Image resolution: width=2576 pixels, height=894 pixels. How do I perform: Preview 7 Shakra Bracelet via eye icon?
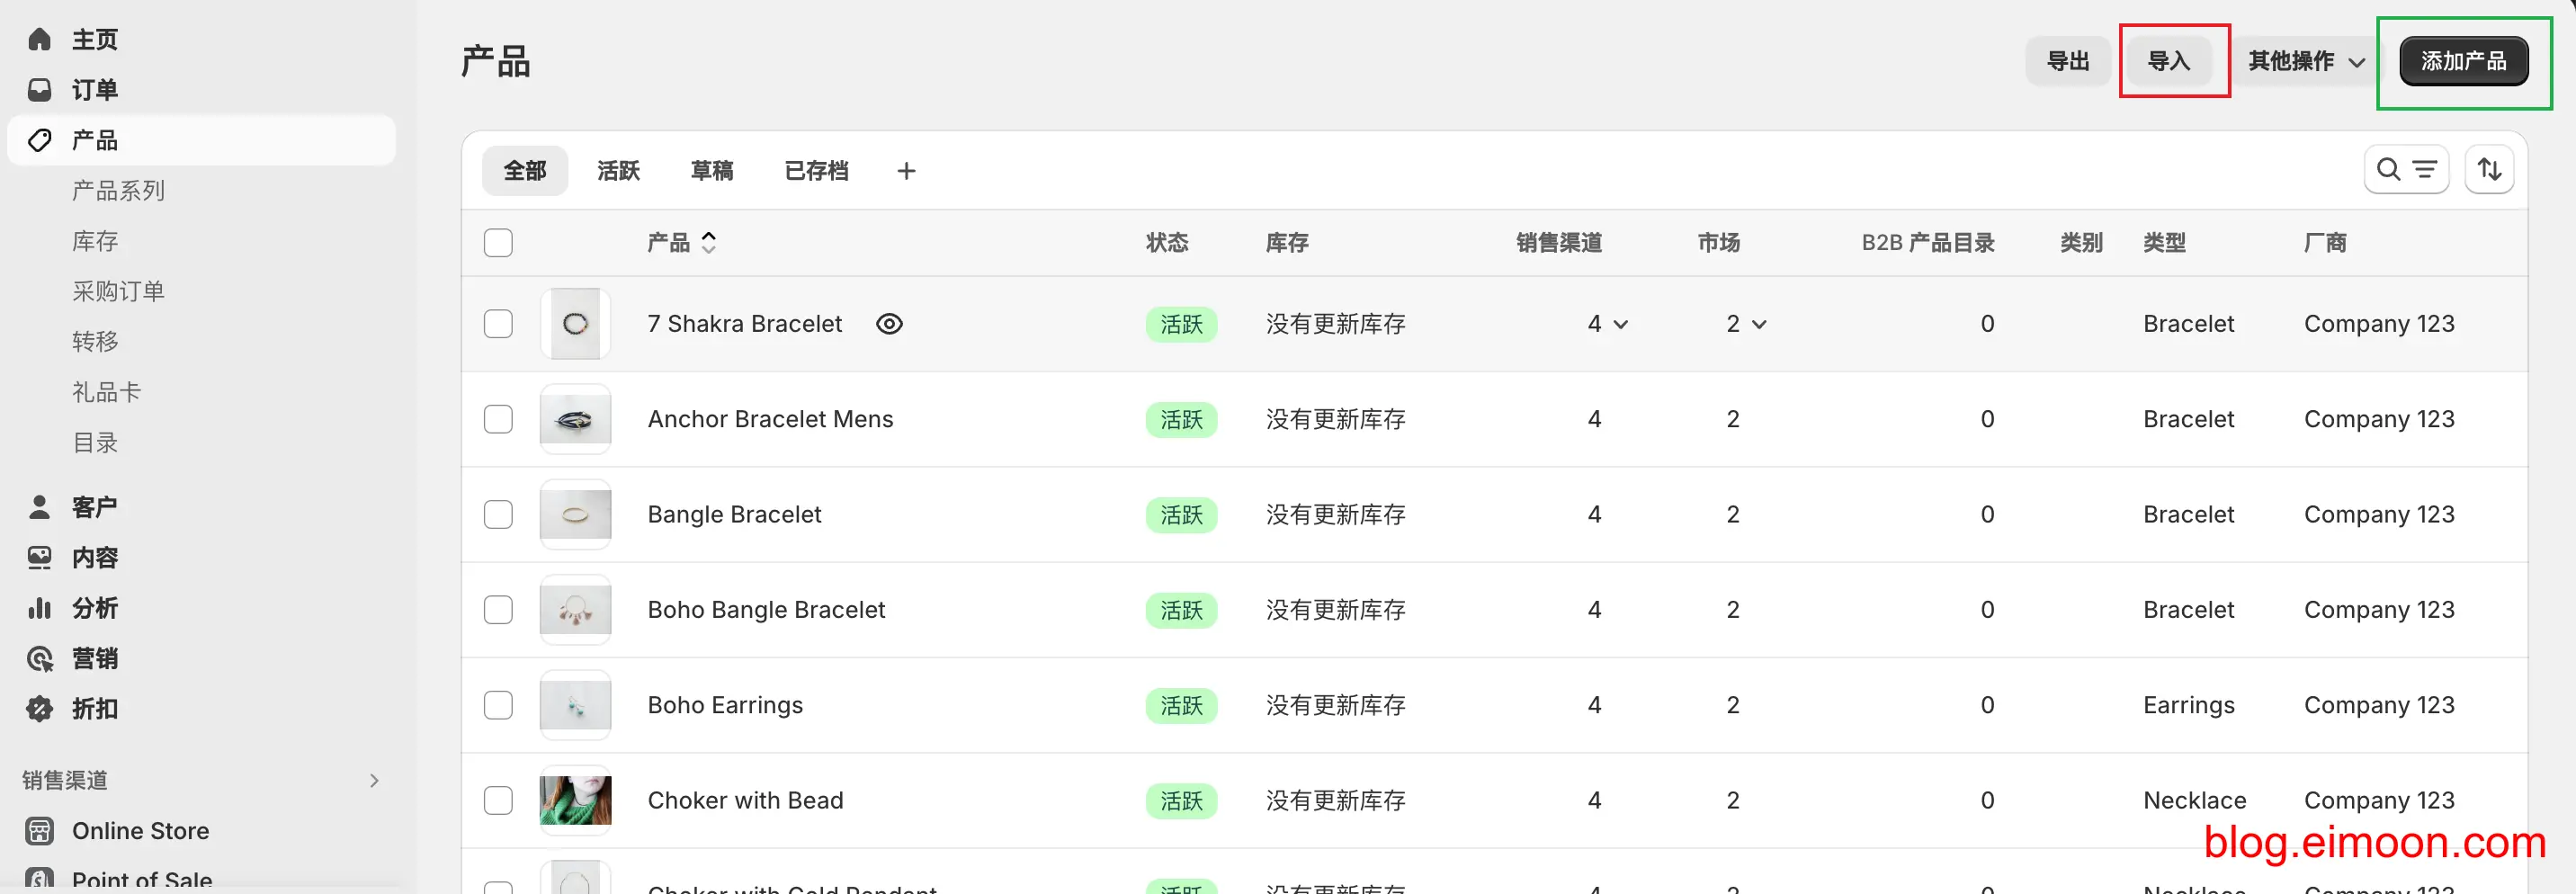[889, 324]
